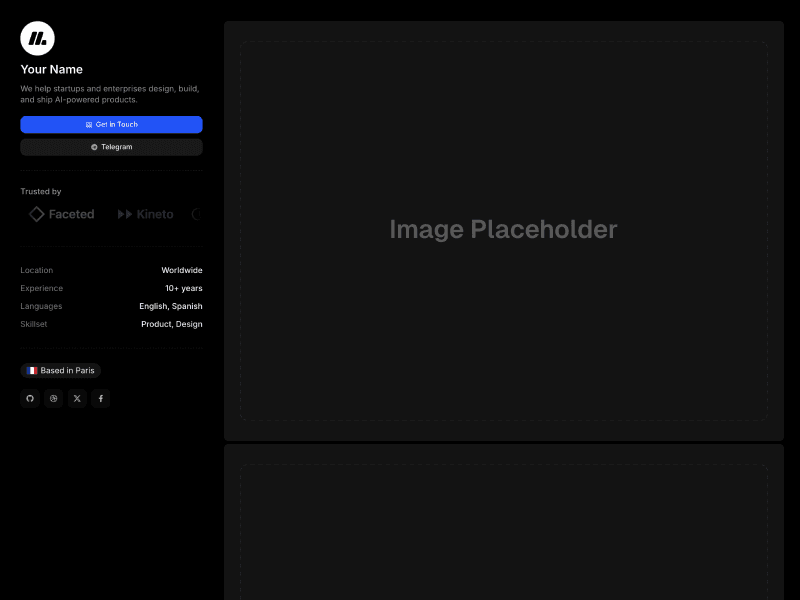
Task: Click the Worldwide location value
Action: click(x=182, y=270)
